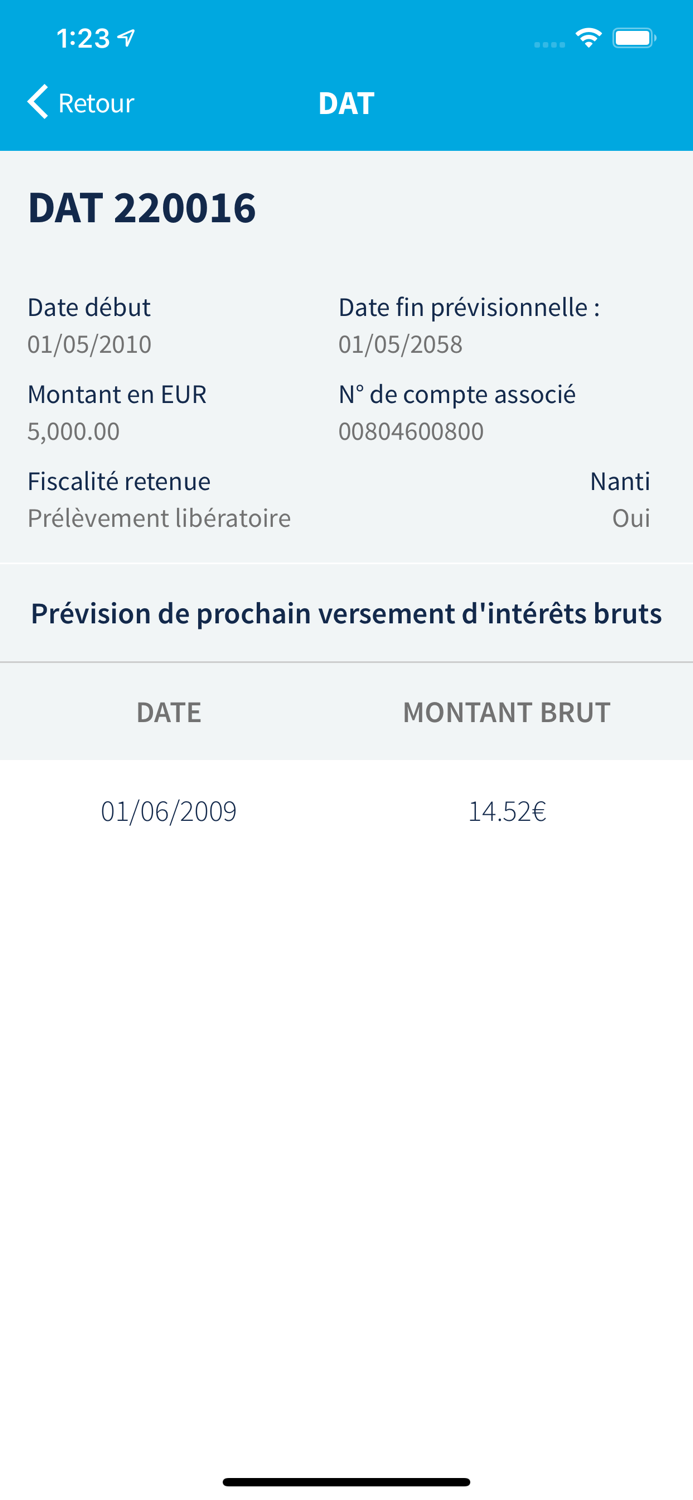Select the Fiscalité retenue Prélèvement libératoire entry
This screenshot has height=1500, width=693.
[x=158, y=518]
